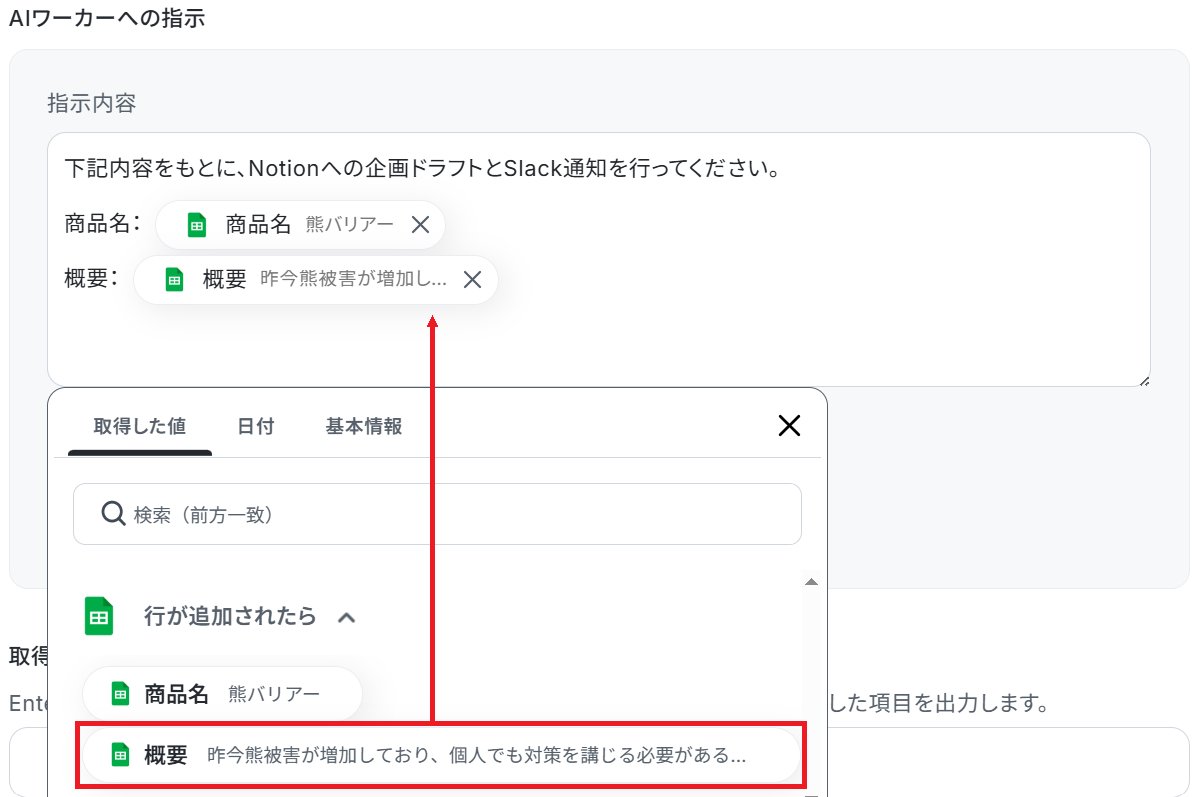Click the sheet icon in the instruction's 概要 chip
The image size is (1197, 797).
tap(174, 279)
